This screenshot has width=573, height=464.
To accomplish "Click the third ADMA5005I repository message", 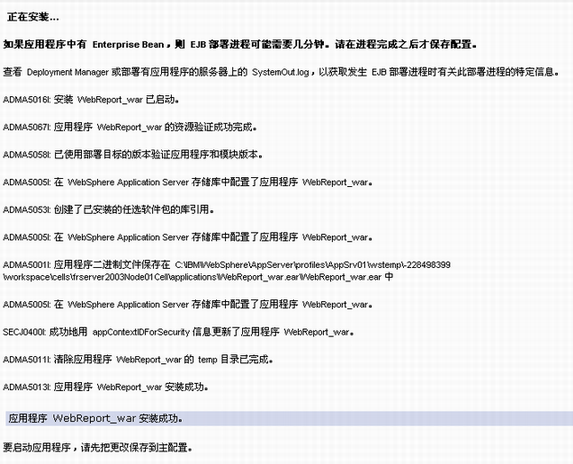I will (x=188, y=304).
